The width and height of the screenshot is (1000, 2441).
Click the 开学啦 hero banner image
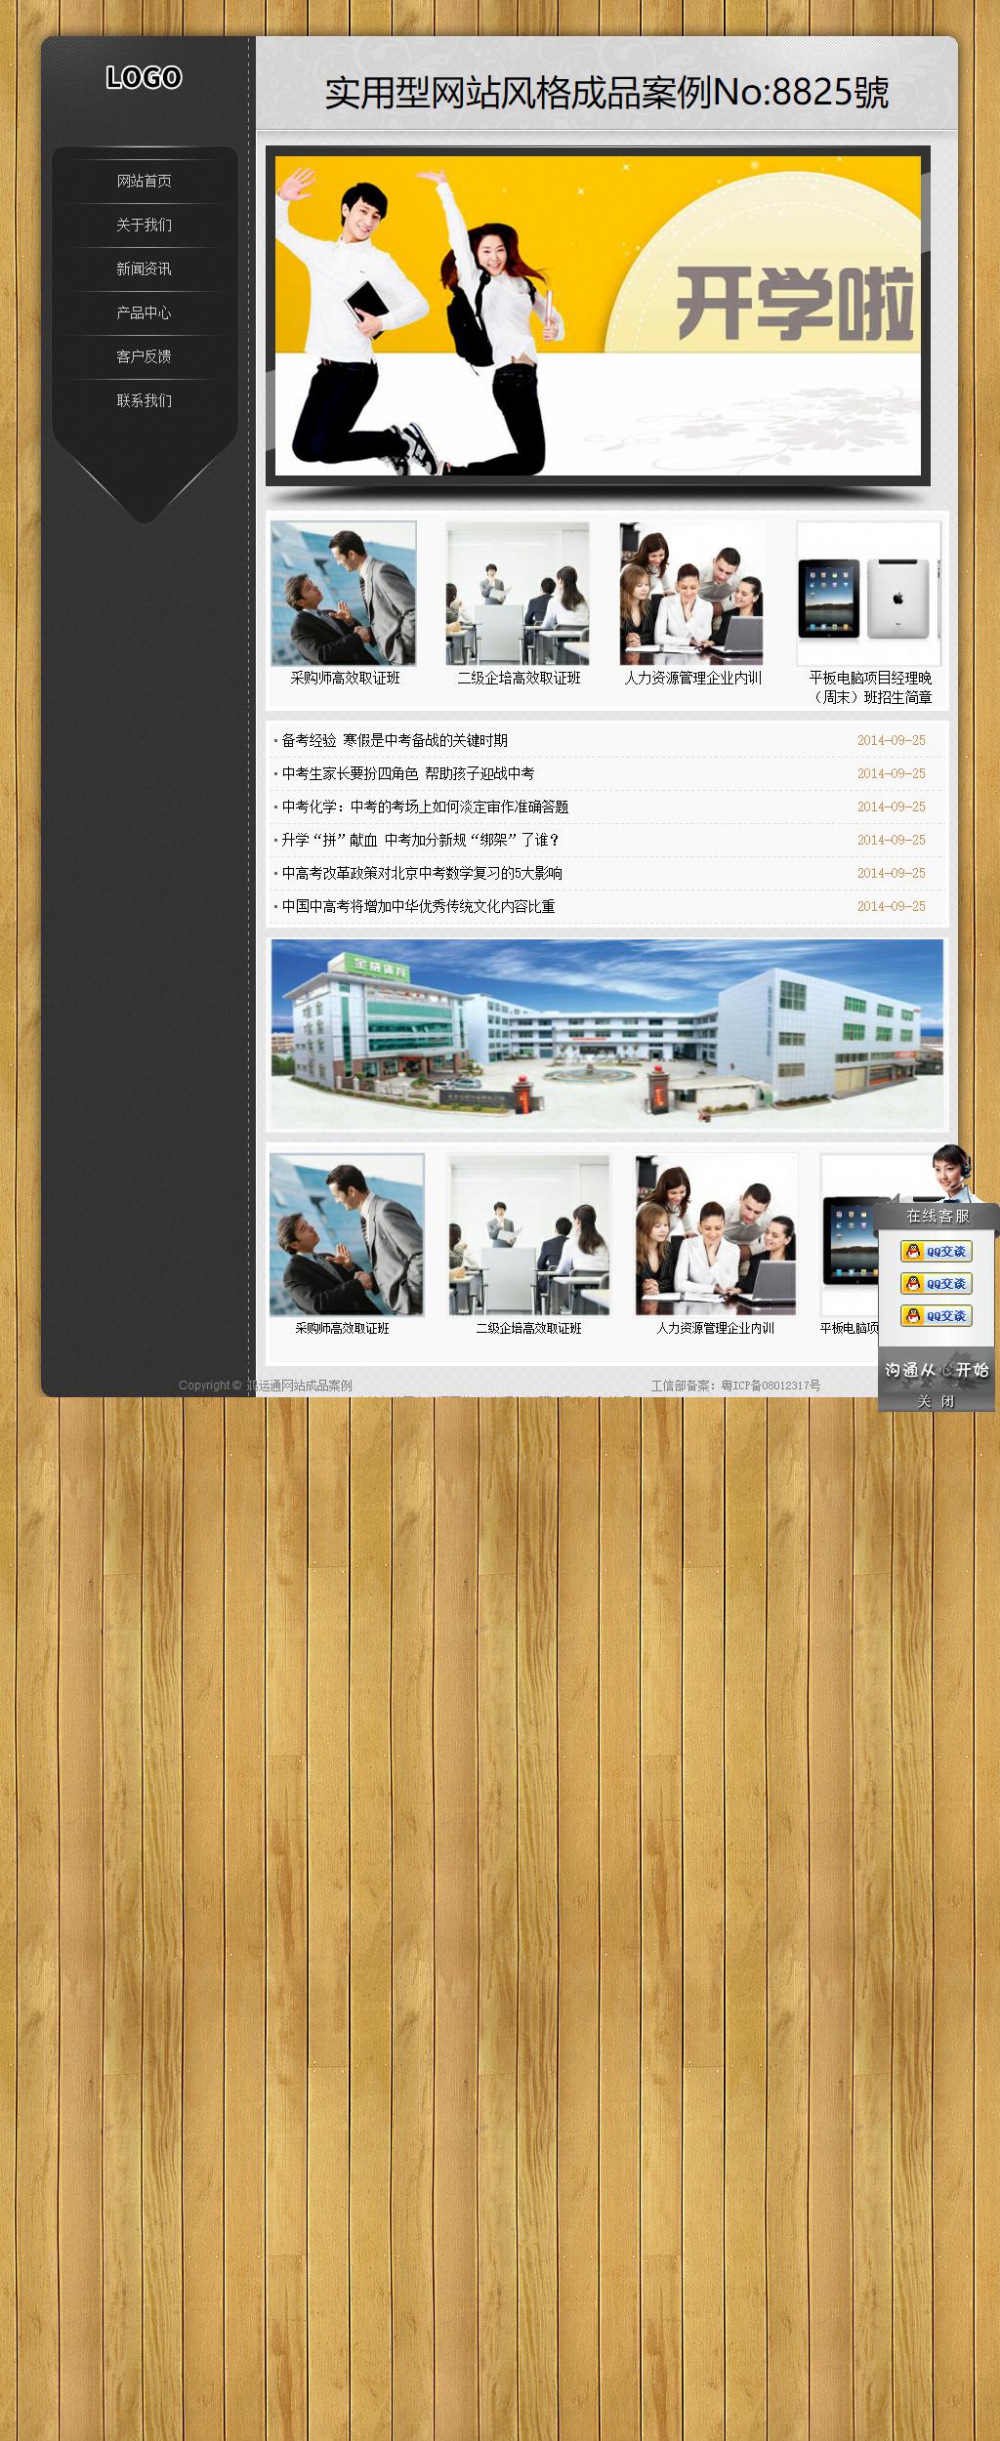coord(598,316)
